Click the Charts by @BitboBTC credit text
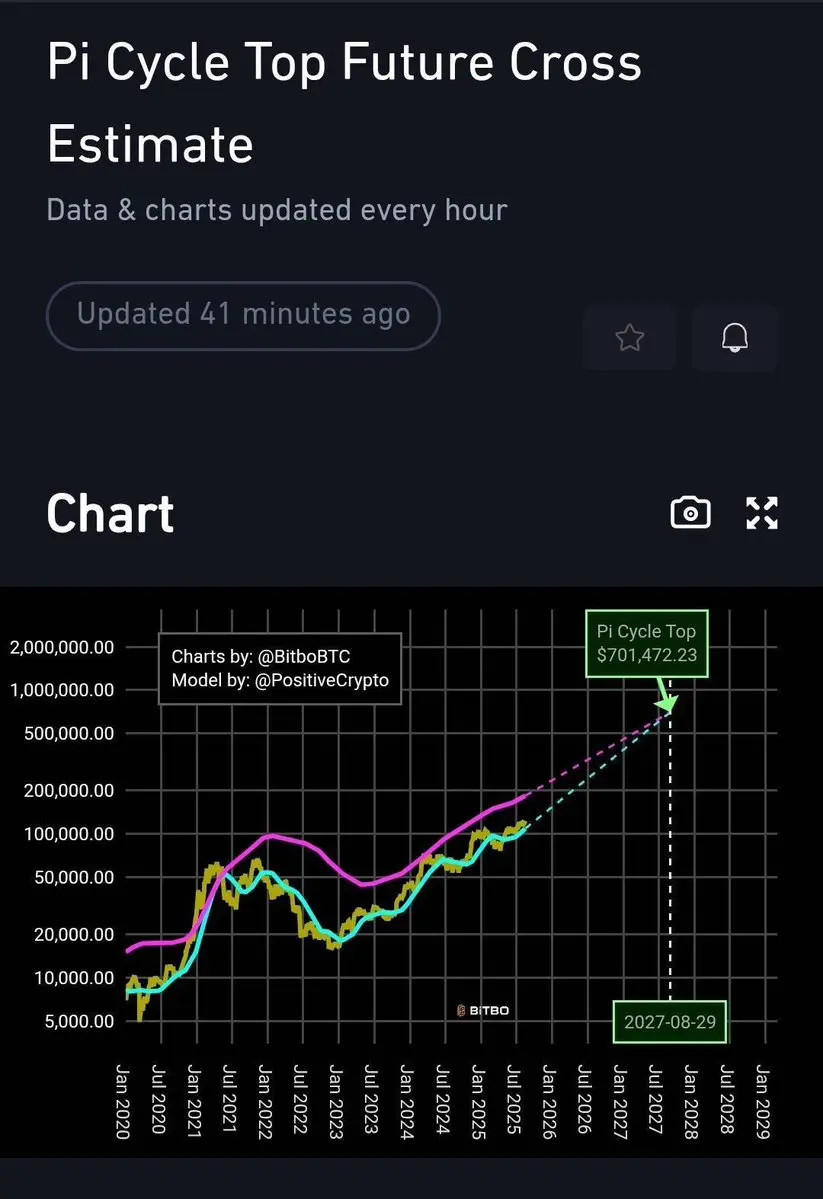Image resolution: width=823 pixels, height=1199 pixels. pyautogui.click(x=261, y=656)
